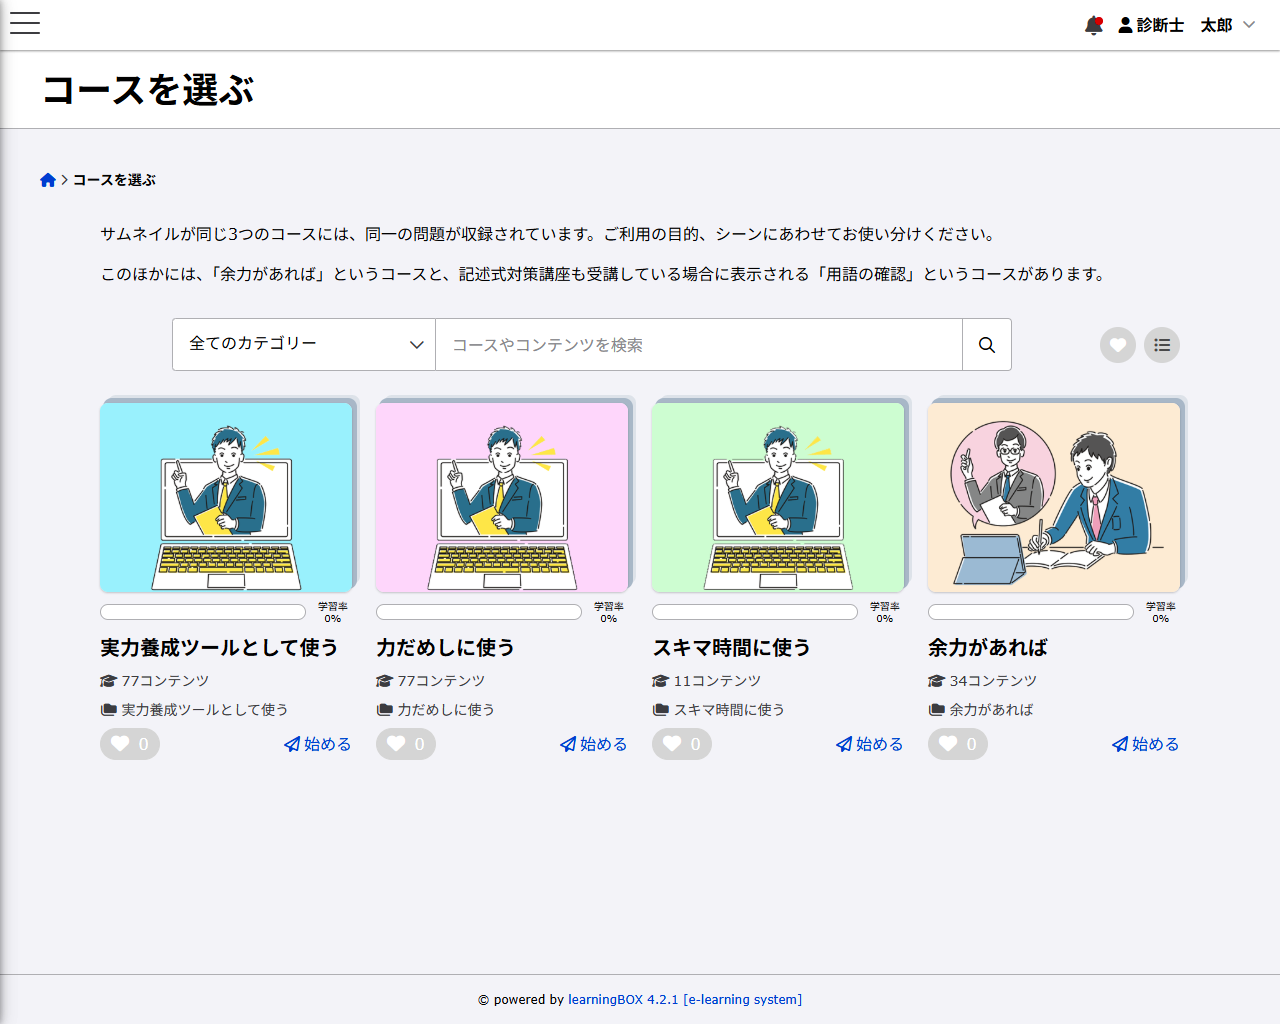The height and width of the screenshot is (1024, 1280).
Task: Open the 力だめしに使う course thumbnail
Action: 504,496
